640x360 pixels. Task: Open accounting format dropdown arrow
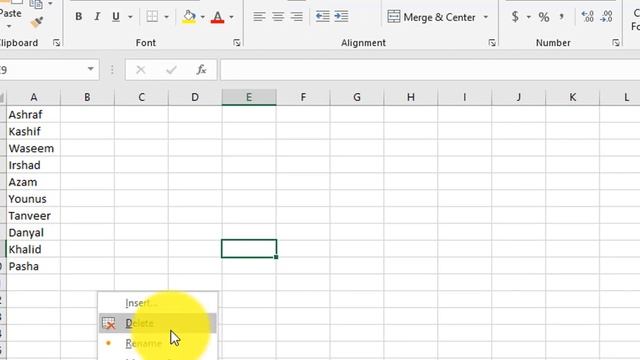point(529,17)
